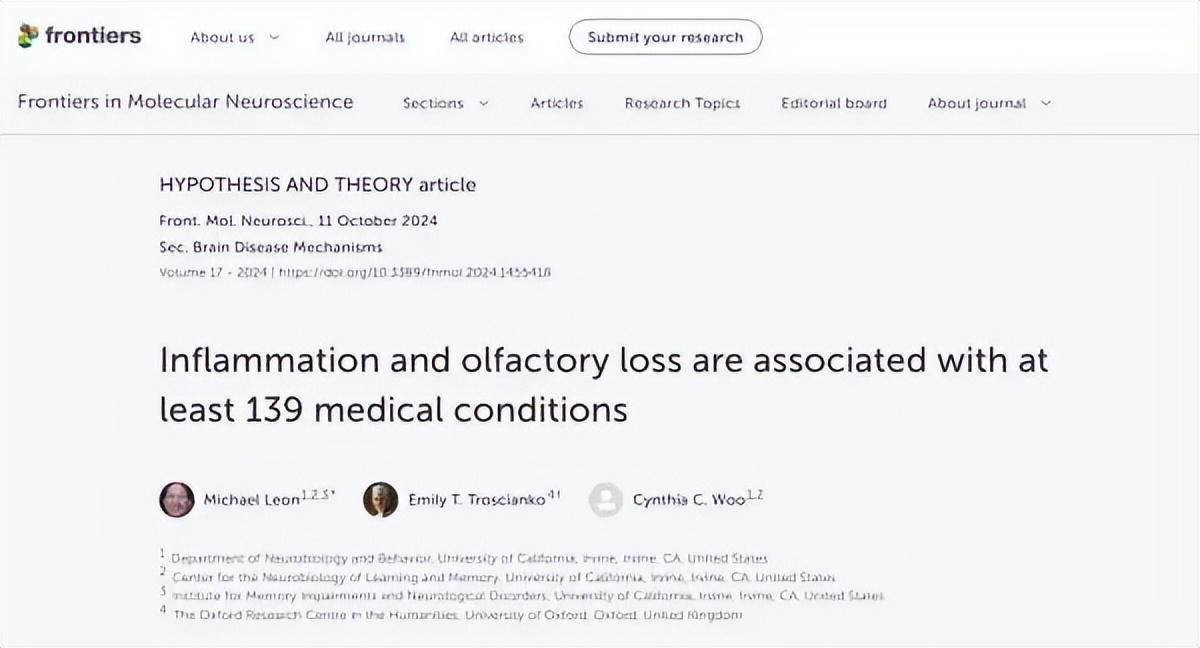The height and width of the screenshot is (648, 1200).
Task: Click the Frontiers in Molecular Neuroscience title
Action: point(185,102)
